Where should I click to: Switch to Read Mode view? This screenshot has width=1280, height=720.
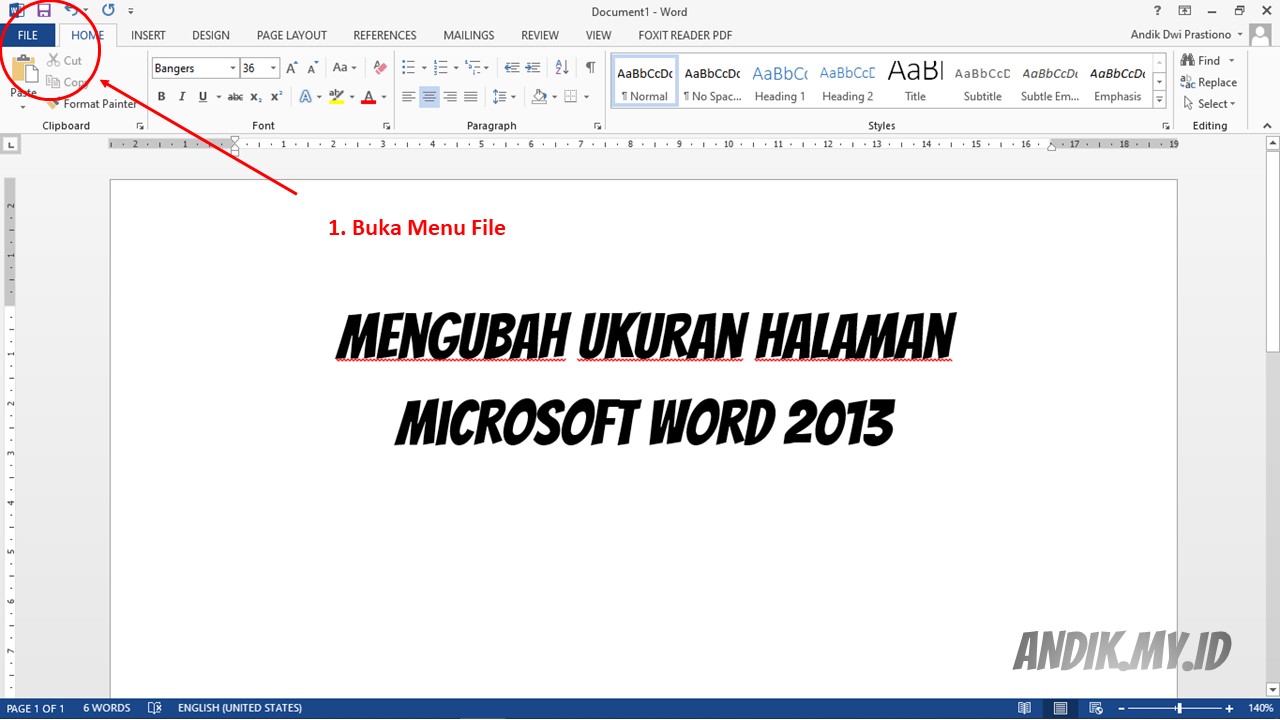1024,708
